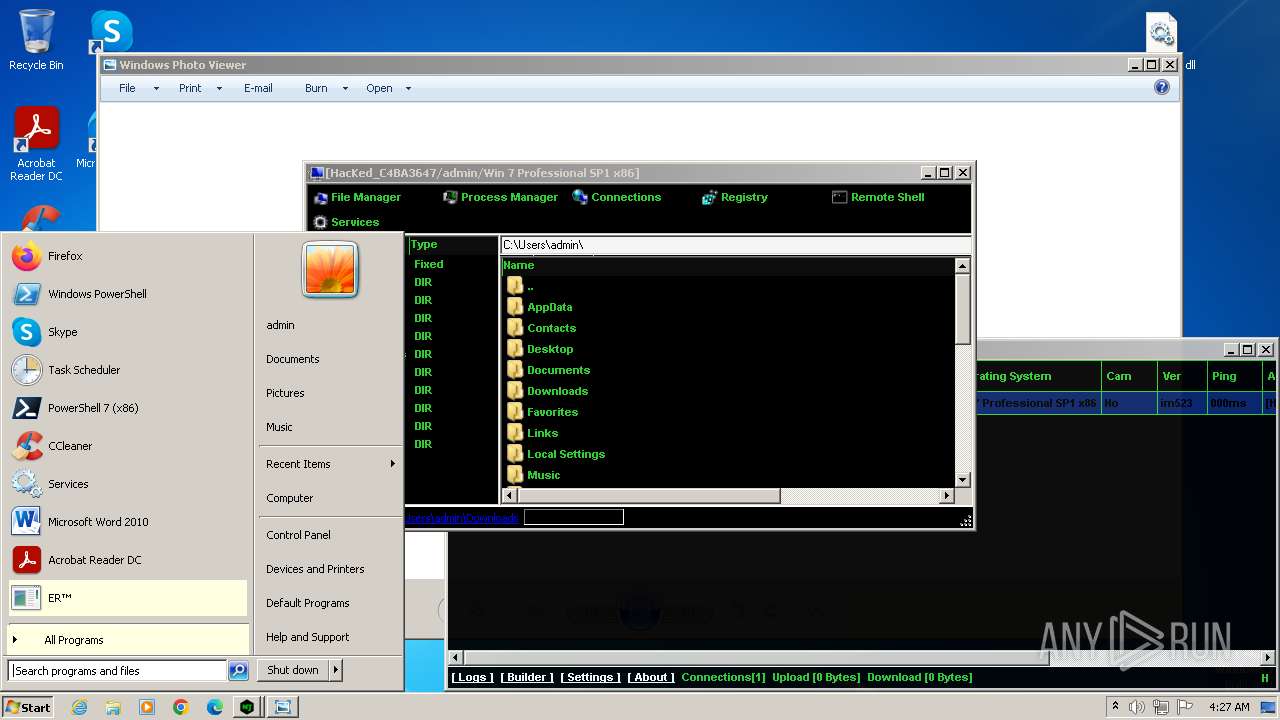Open the Settings link in the status bar
The image size is (1280, 720).
[x=590, y=677]
